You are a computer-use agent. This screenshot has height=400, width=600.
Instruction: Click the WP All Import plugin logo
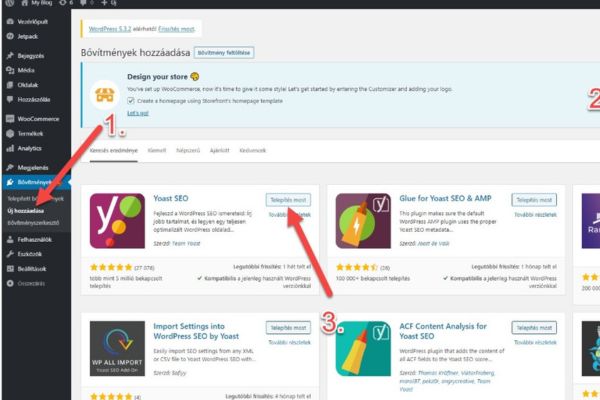117,348
